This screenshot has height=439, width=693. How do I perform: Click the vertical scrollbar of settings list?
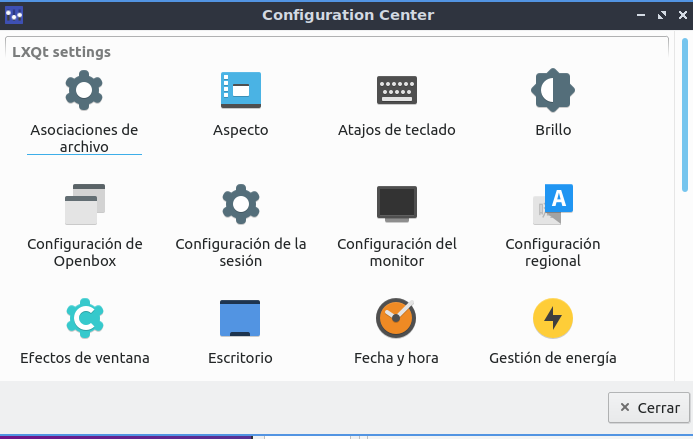(x=685, y=115)
